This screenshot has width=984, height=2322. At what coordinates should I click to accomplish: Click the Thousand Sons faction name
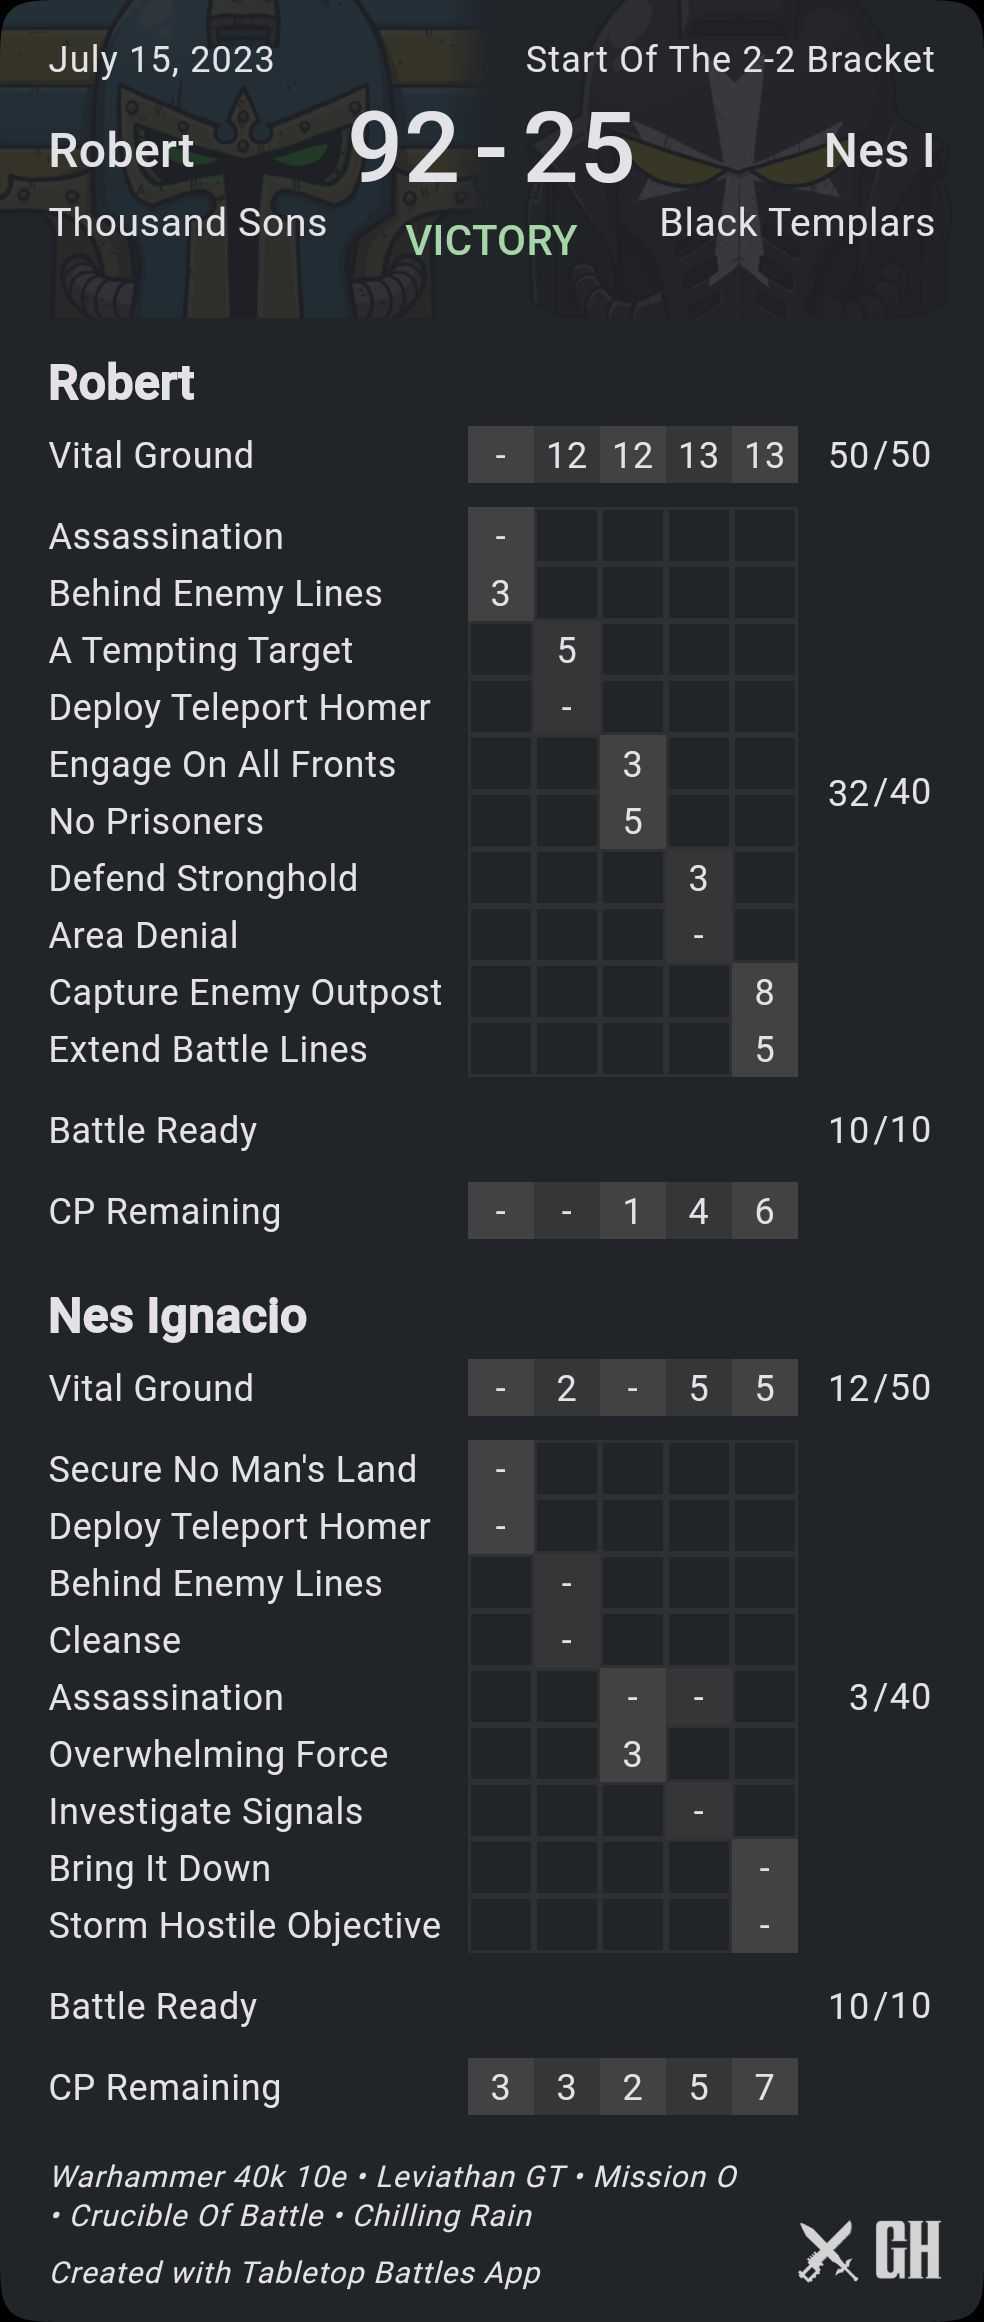coord(188,223)
